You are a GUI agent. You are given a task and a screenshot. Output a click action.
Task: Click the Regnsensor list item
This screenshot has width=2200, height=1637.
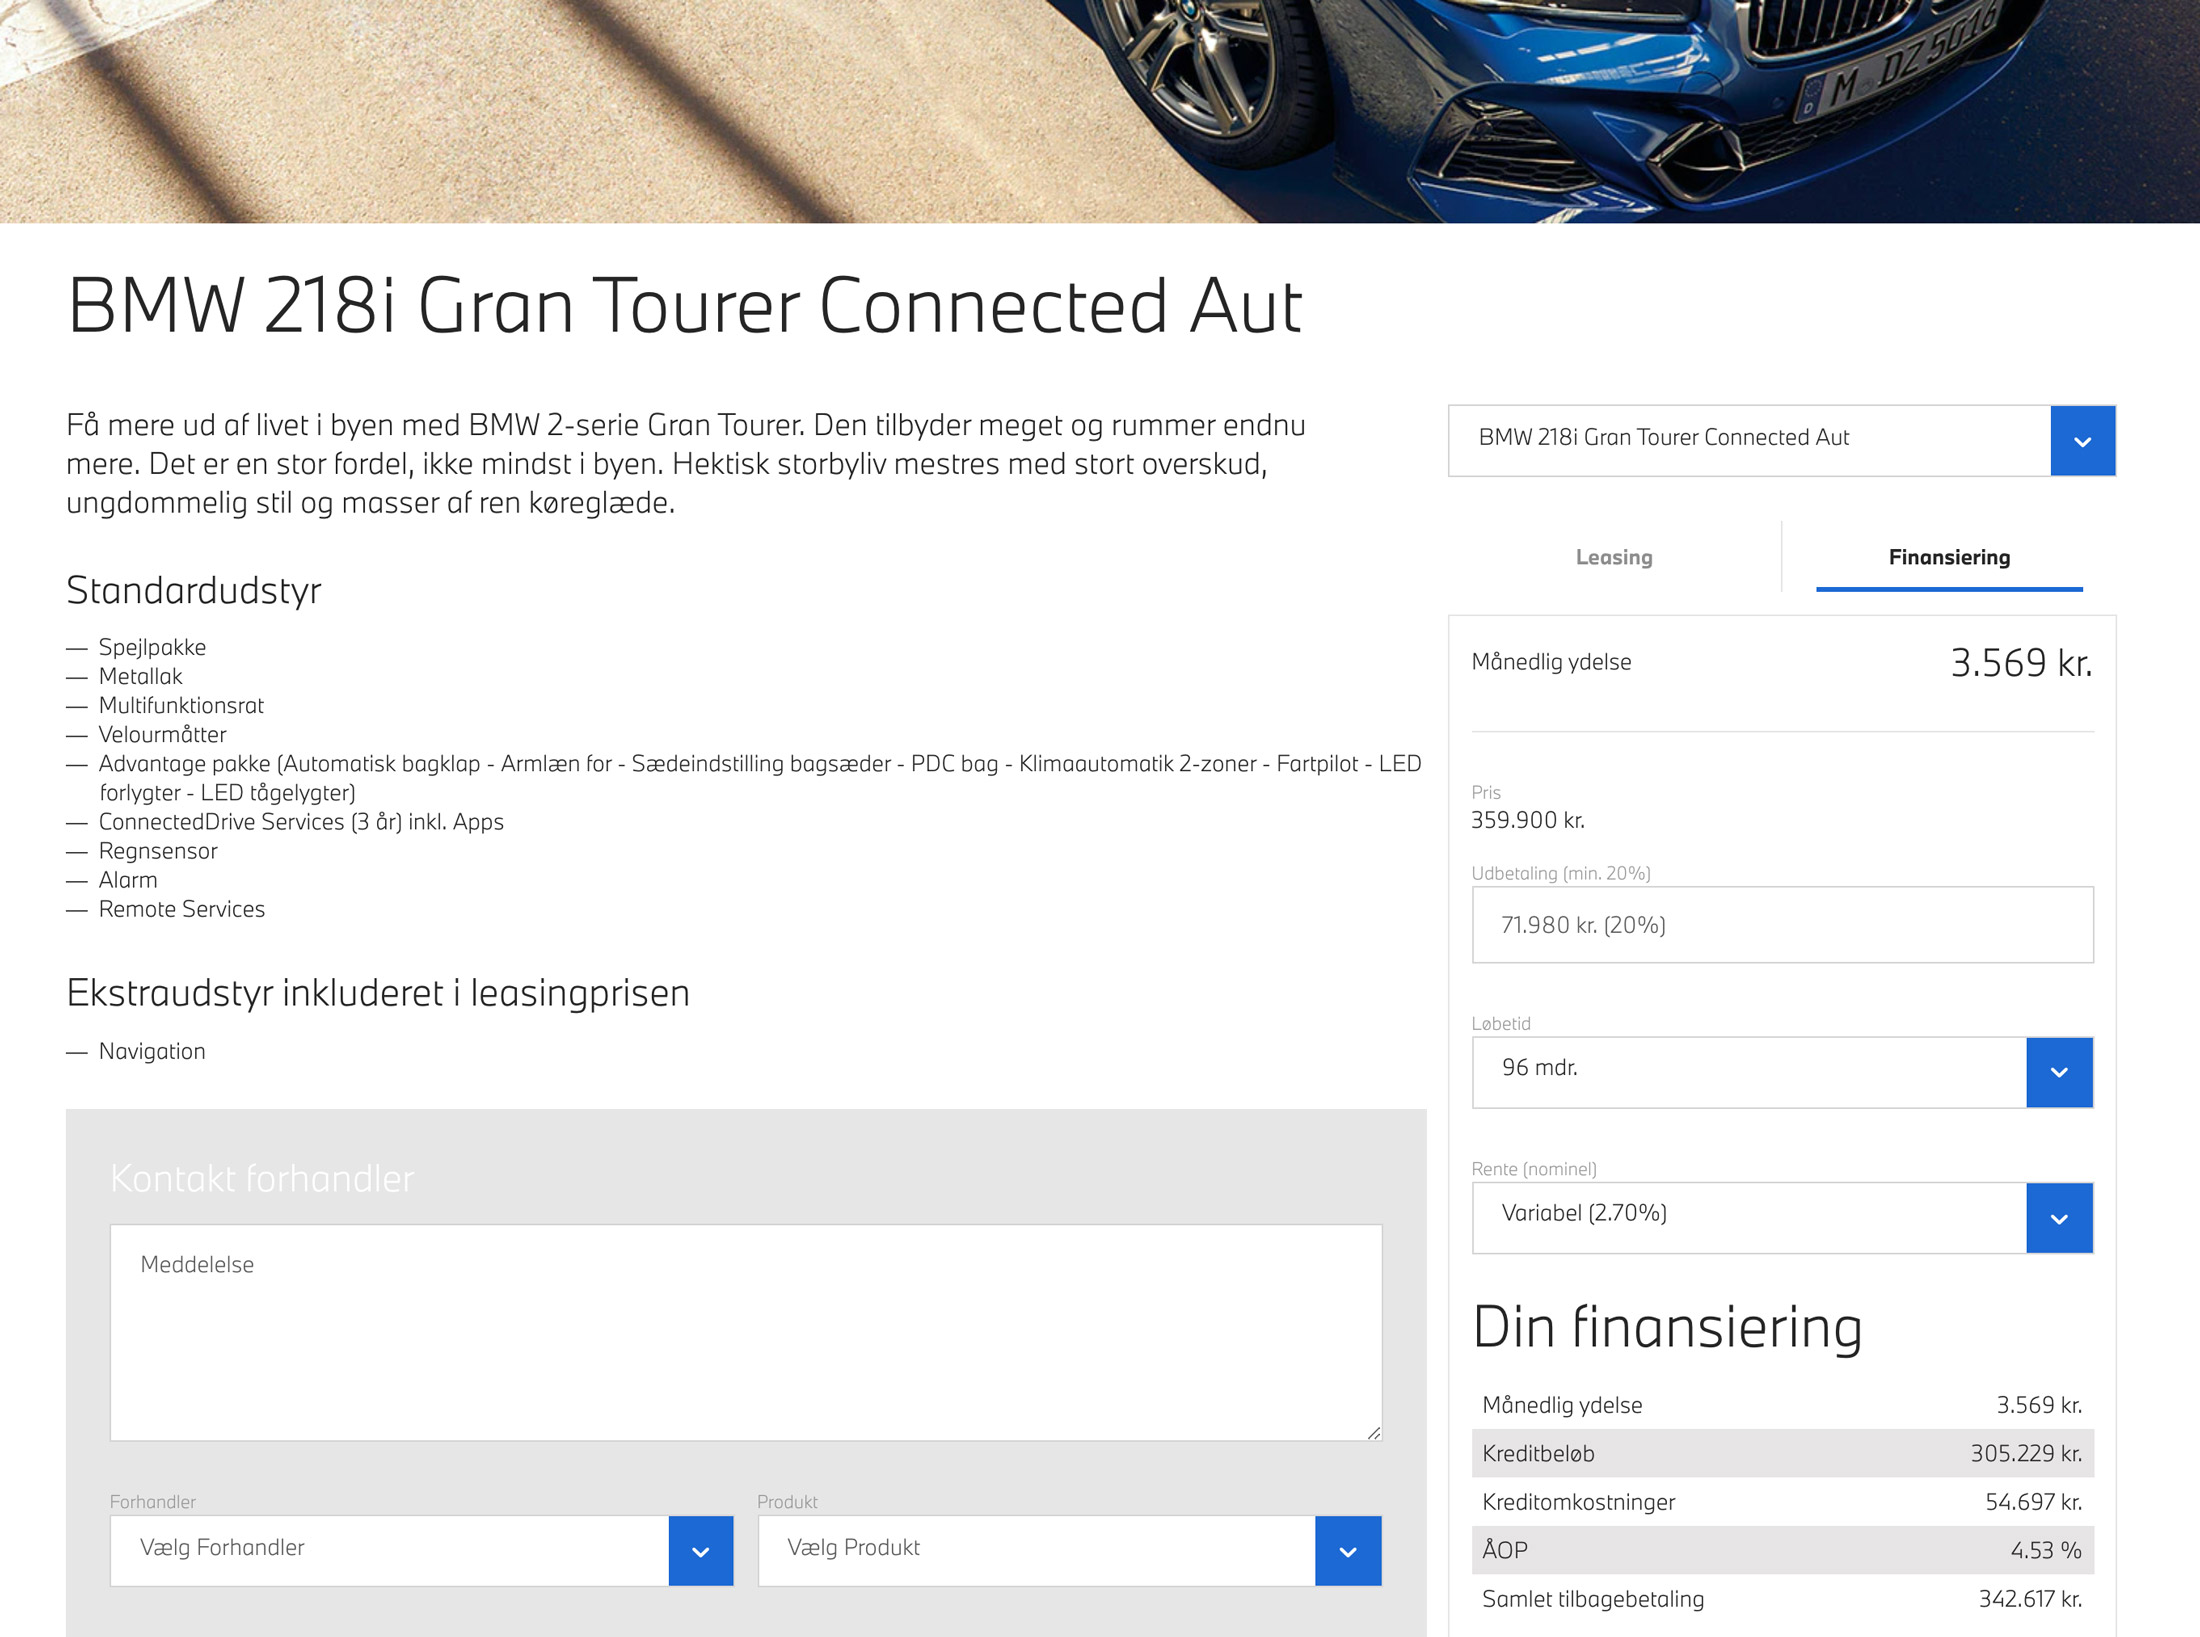(158, 851)
